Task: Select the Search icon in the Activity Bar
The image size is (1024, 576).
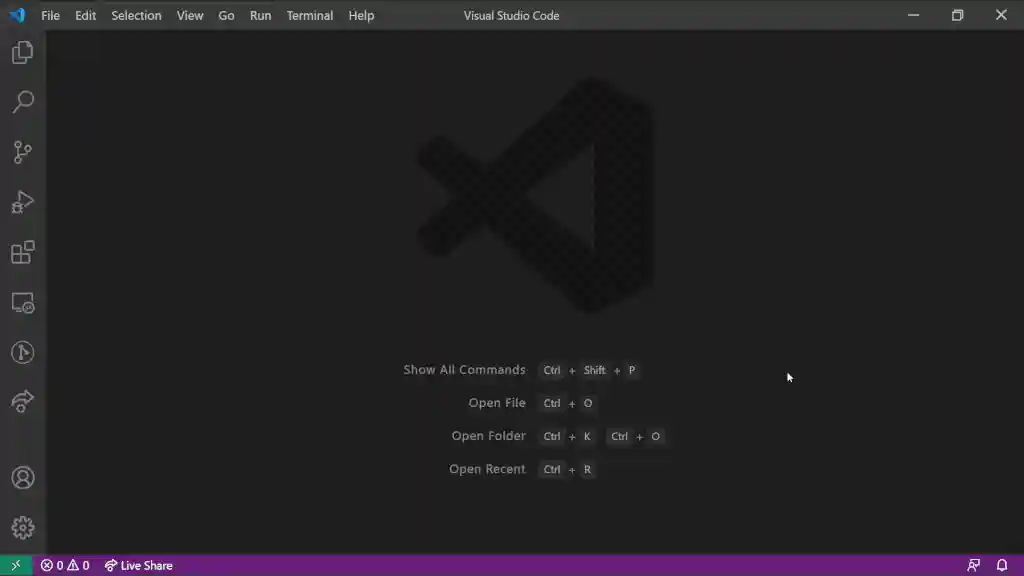Action: [22, 101]
